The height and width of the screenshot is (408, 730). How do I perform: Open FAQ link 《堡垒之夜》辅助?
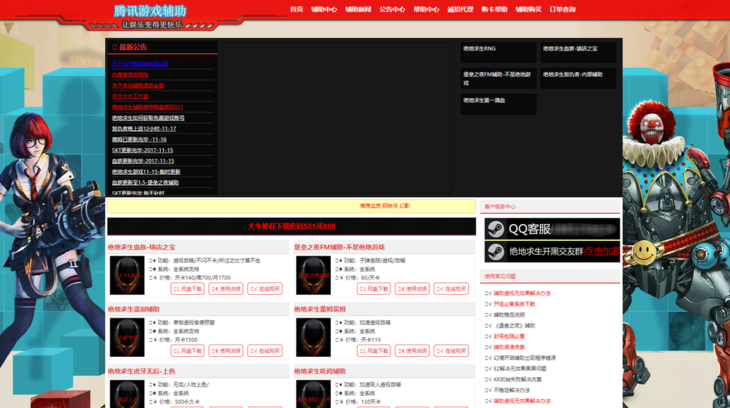514,326
